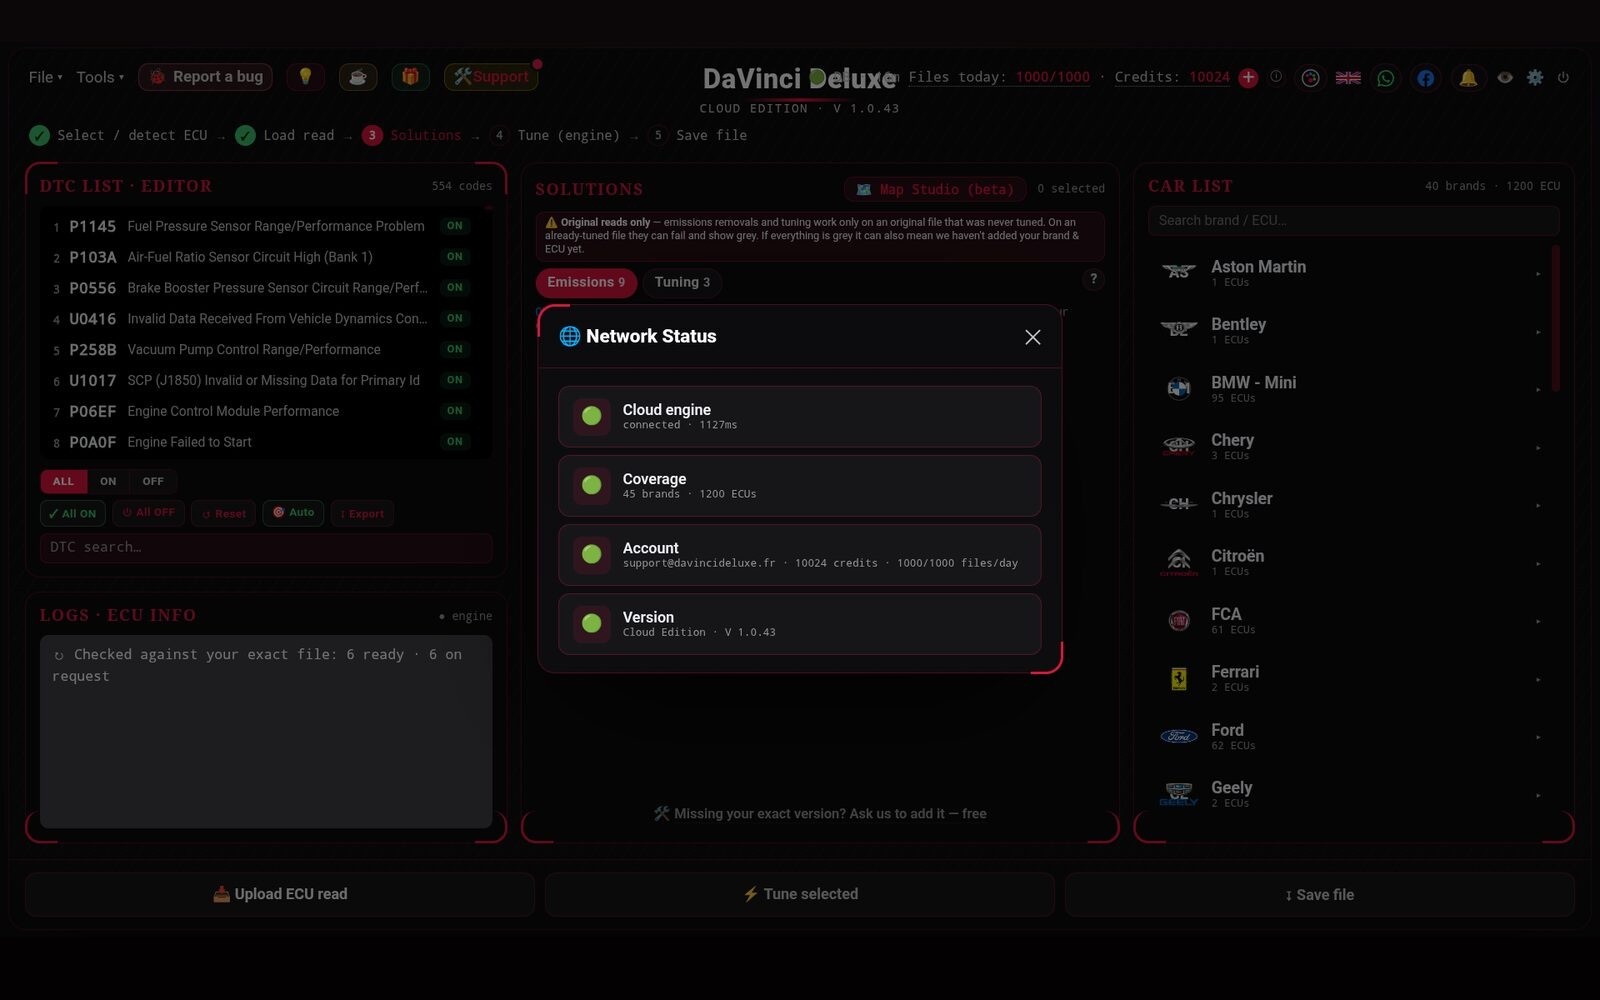This screenshot has height=1000, width=1600.
Task: Switch language via UK flag icon
Action: (x=1348, y=78)
